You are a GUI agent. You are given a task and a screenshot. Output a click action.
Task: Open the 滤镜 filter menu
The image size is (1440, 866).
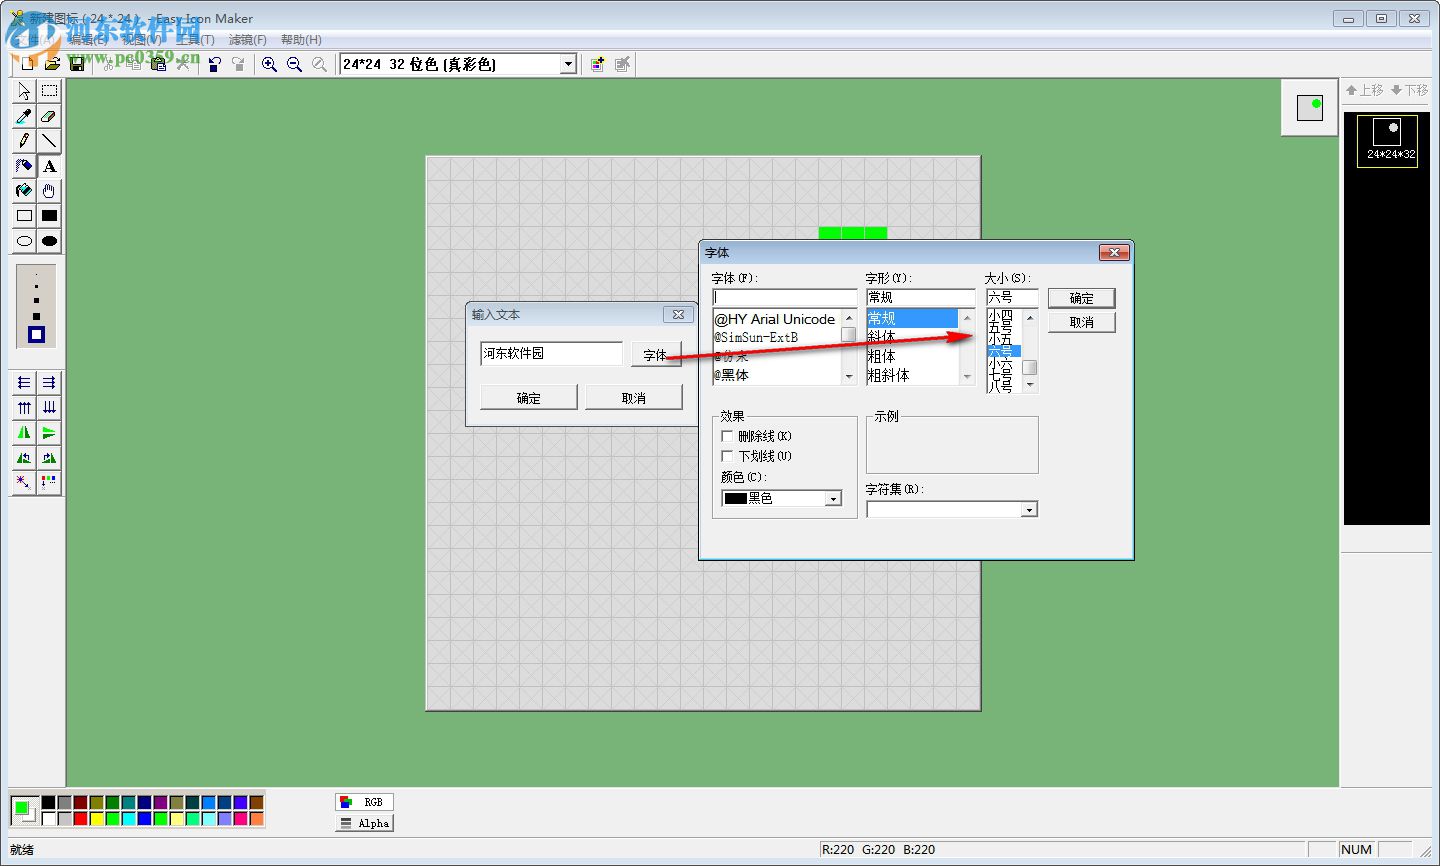coord(247,39)
